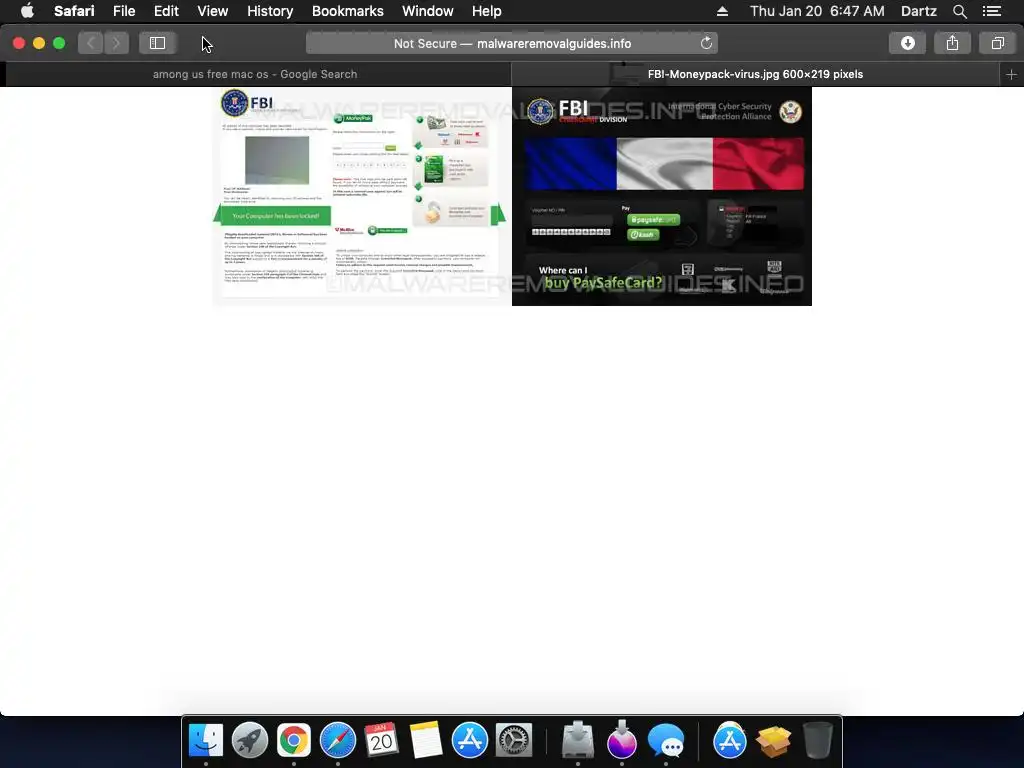The width and height of the screenshot is (1024, 768).
Task: Open the drive installer Dock icon
Action: point(577,741)
